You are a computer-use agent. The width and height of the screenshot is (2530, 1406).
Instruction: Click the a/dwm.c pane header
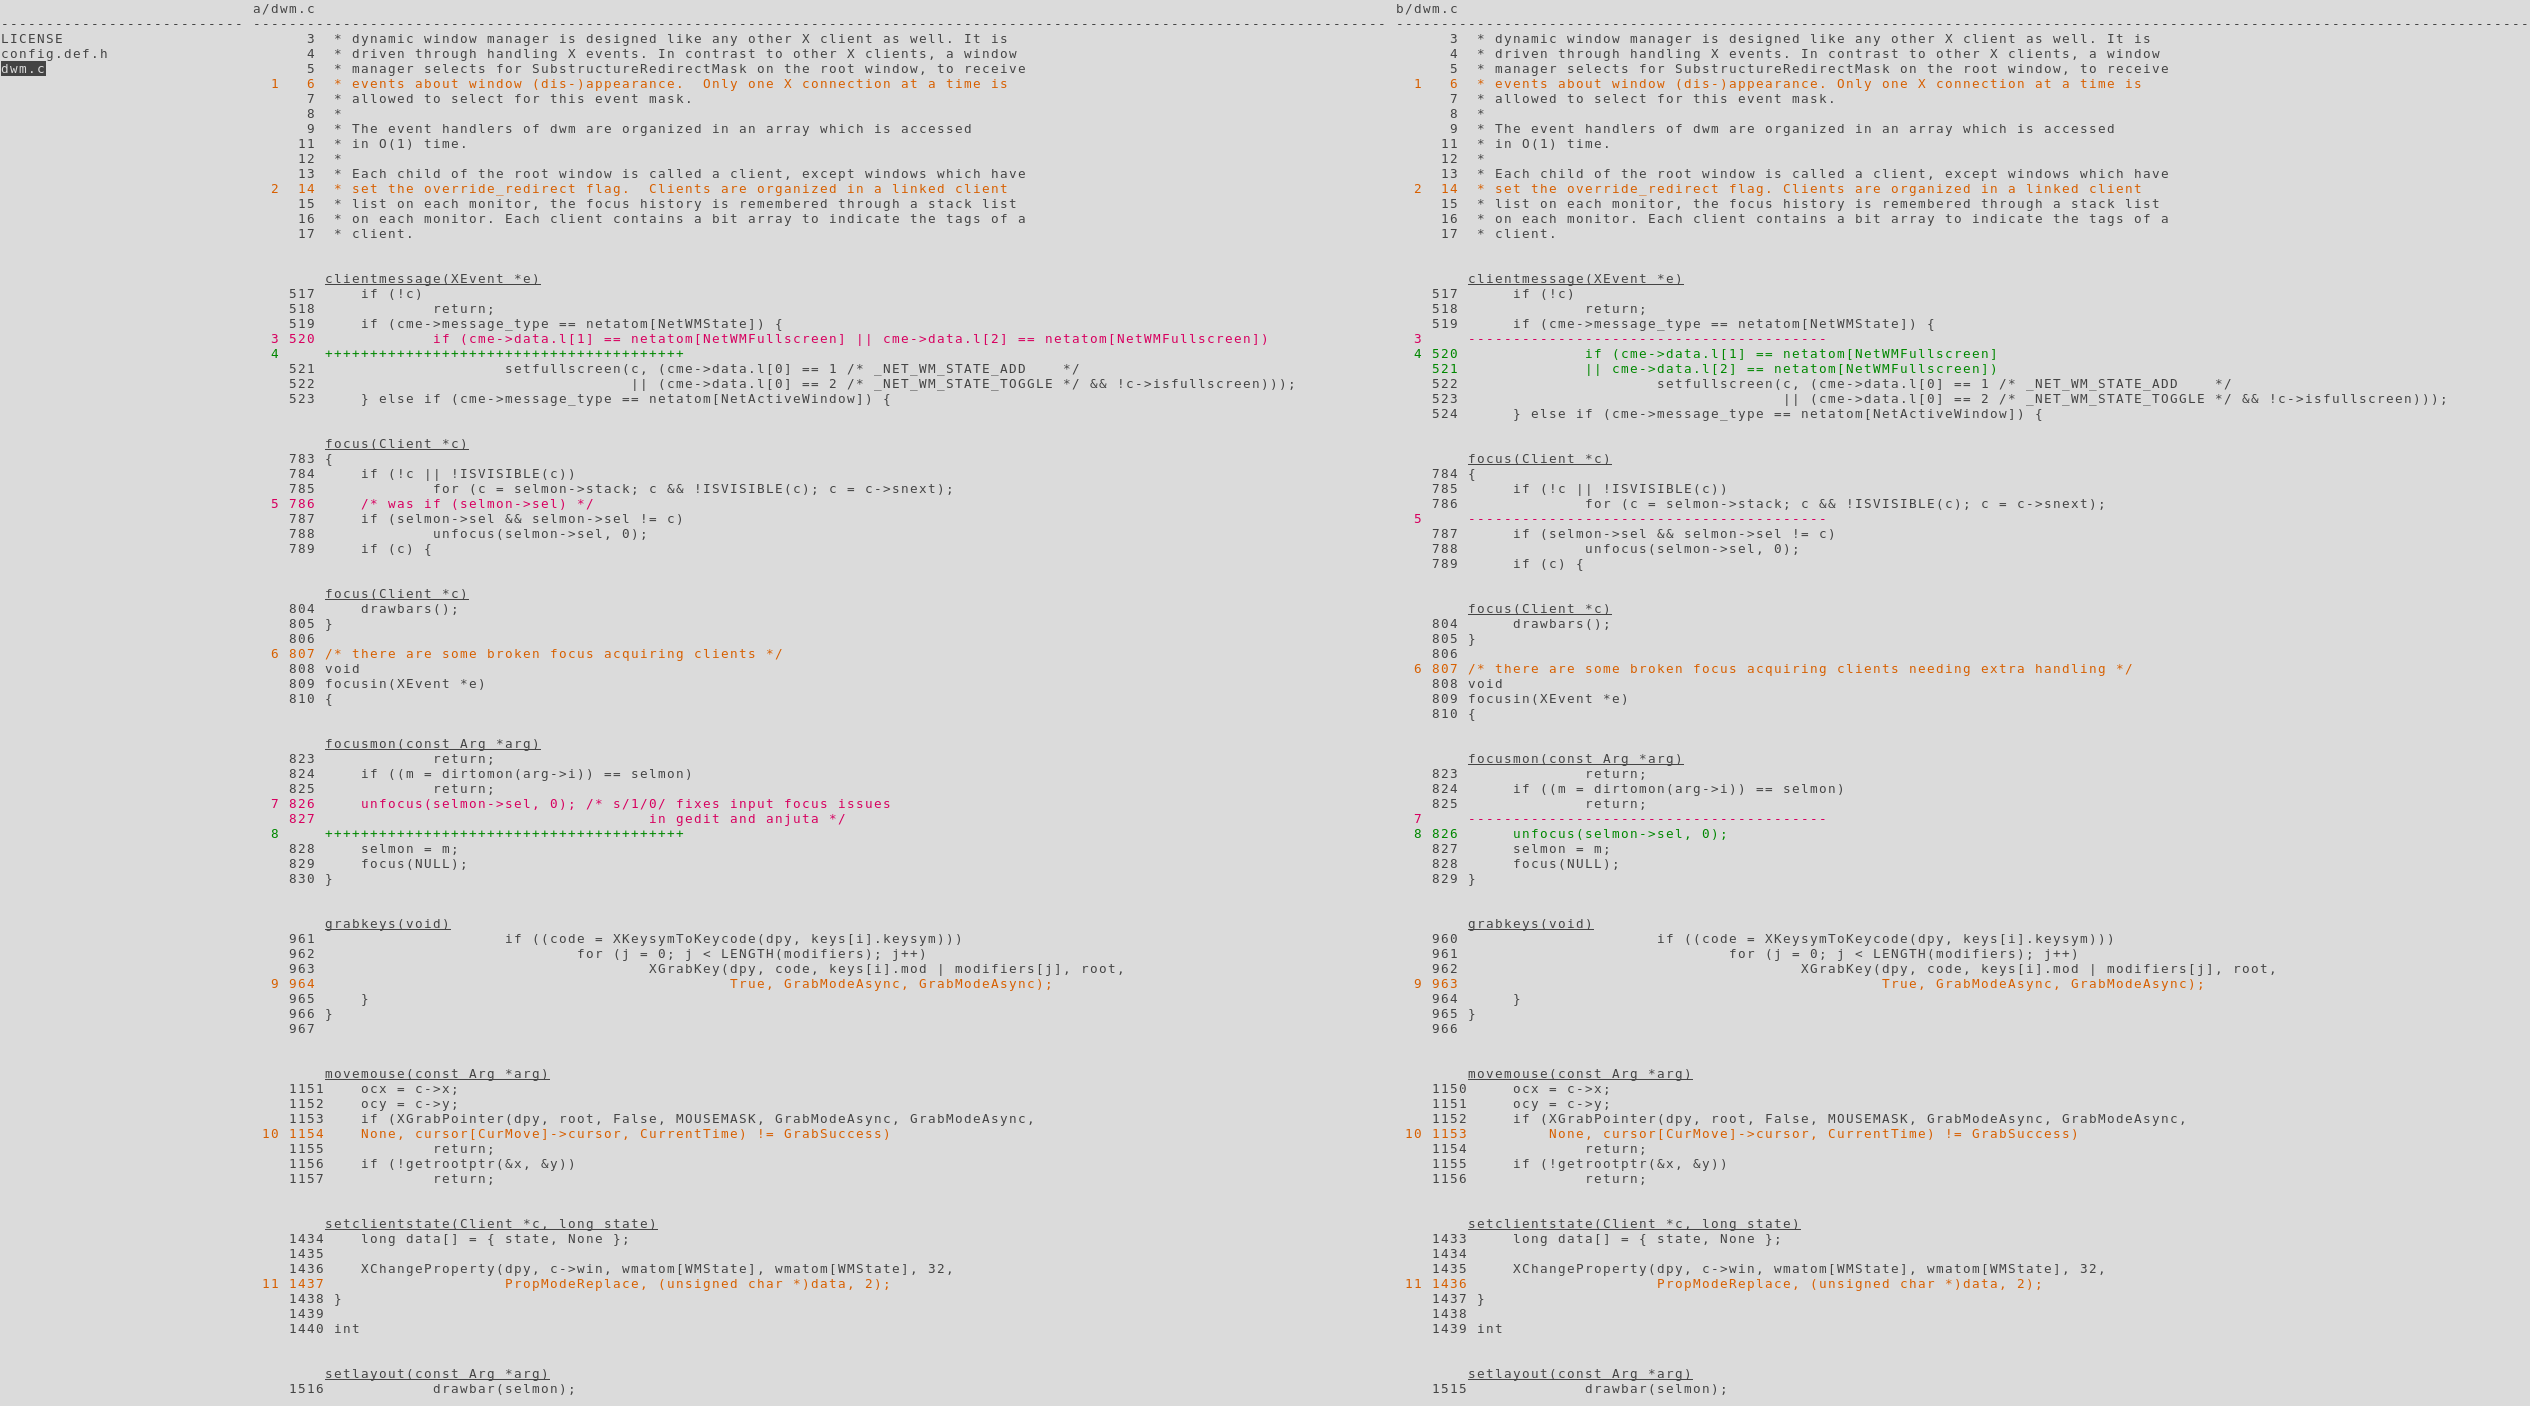click(283, 9)
